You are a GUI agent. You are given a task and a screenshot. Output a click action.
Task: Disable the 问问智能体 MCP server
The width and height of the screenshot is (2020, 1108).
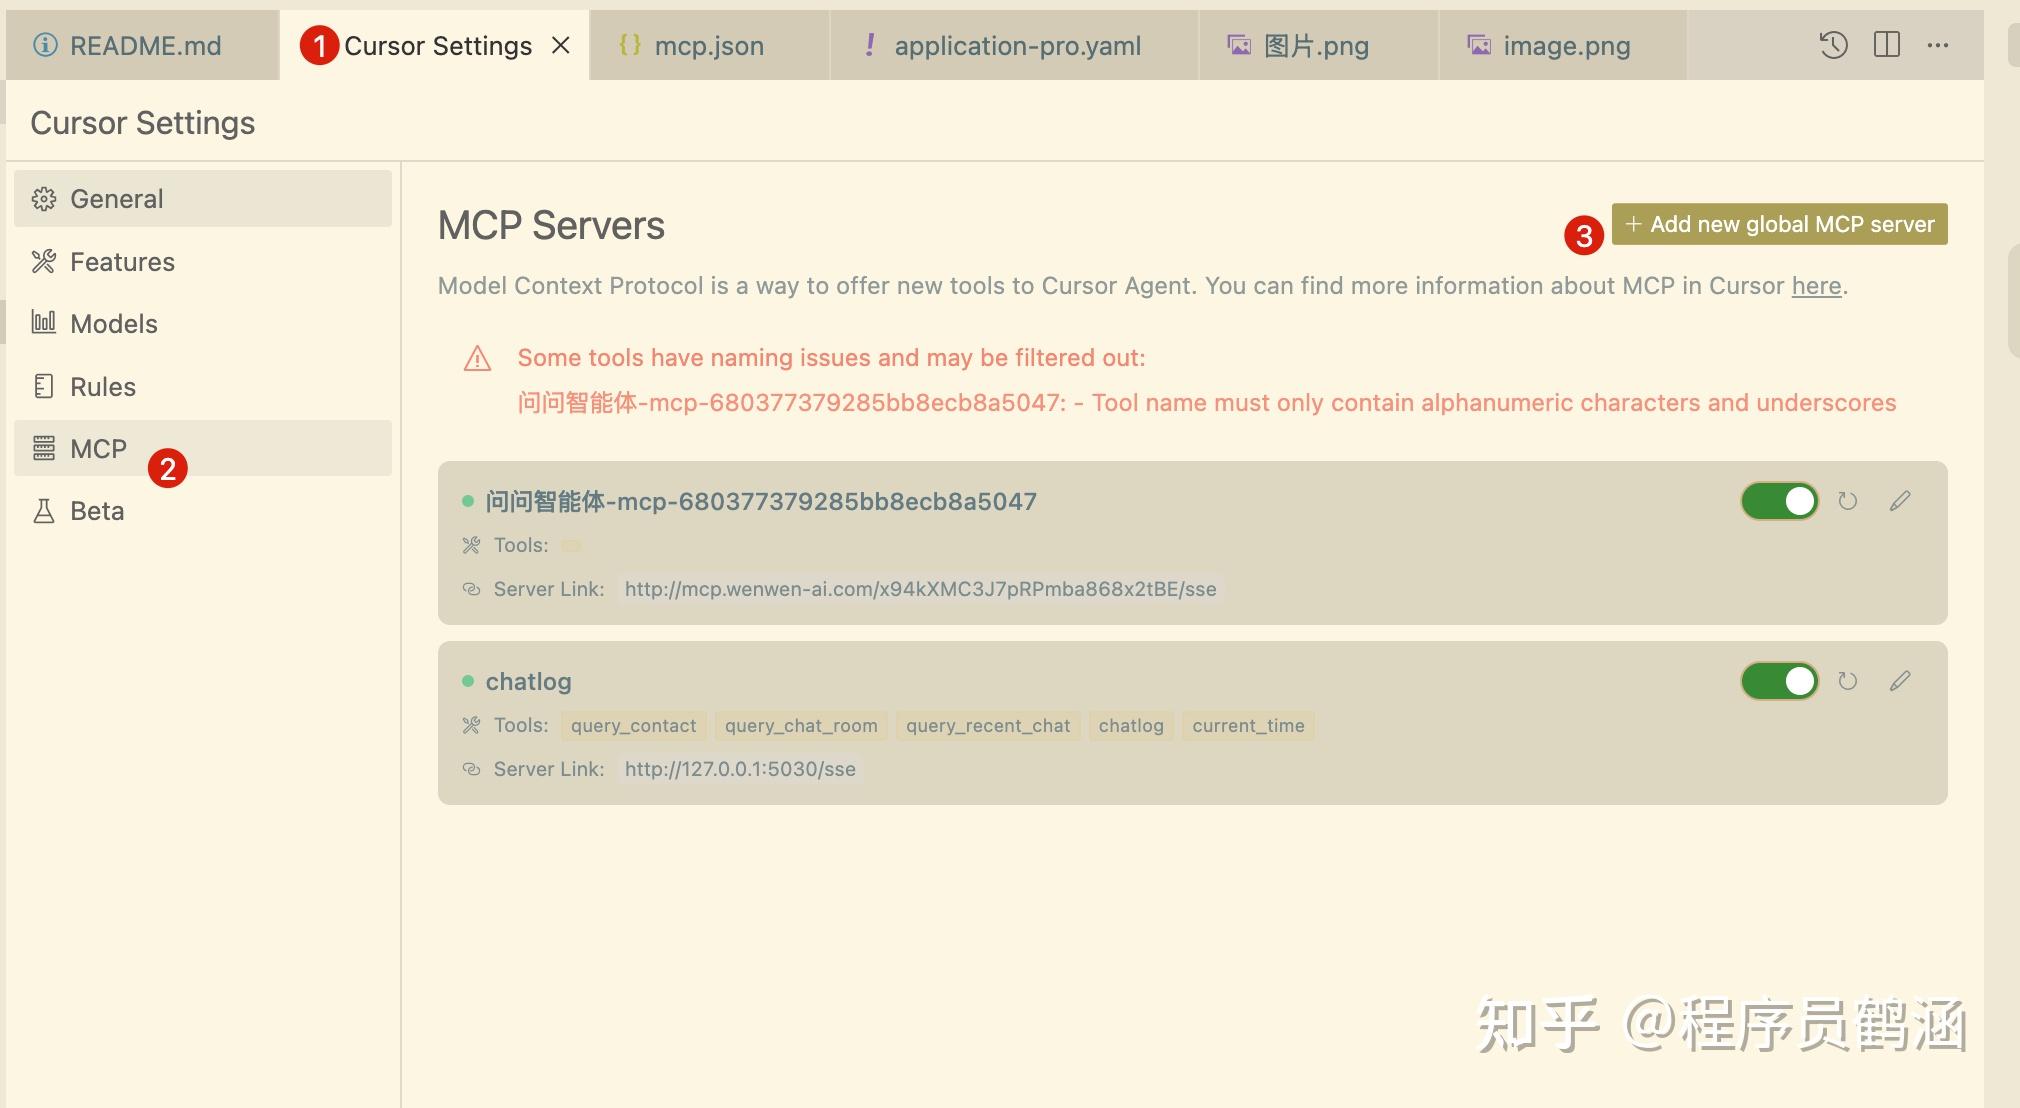tap(1779, 501)
